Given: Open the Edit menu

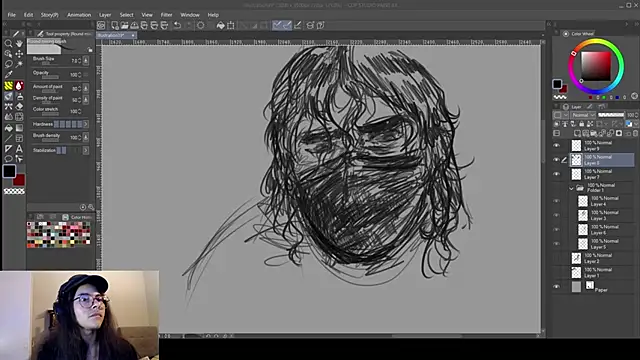Looking at the screenshot, I should [28, 15].
